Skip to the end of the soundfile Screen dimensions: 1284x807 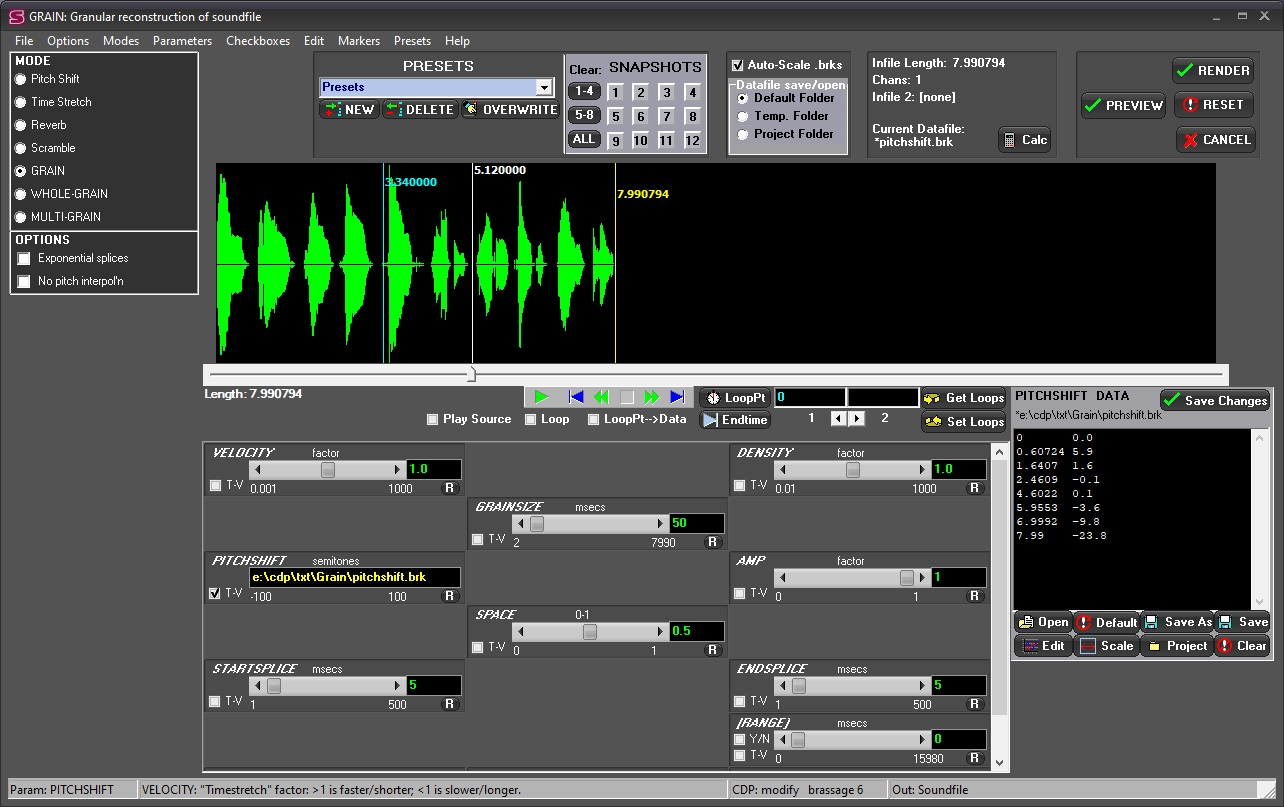[677, 397]
